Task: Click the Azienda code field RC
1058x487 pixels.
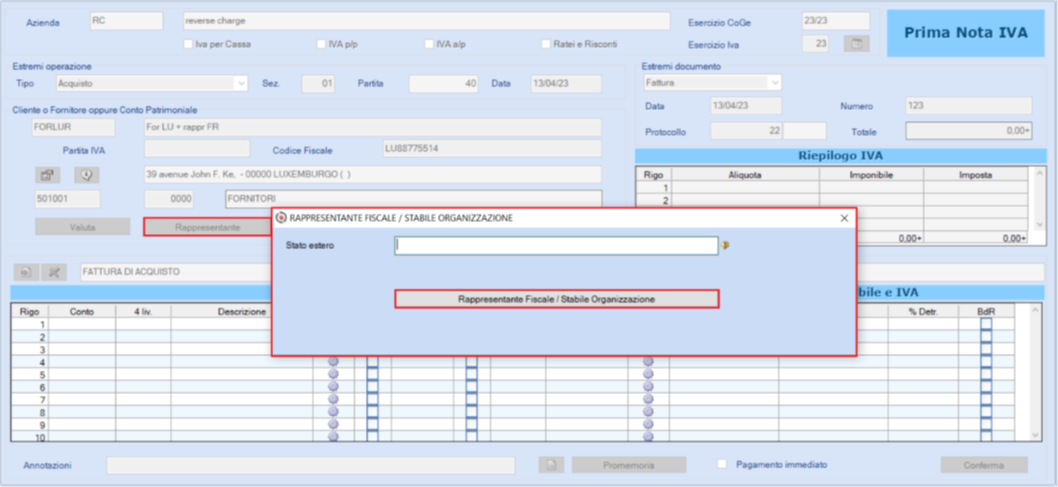Action: 127,21
